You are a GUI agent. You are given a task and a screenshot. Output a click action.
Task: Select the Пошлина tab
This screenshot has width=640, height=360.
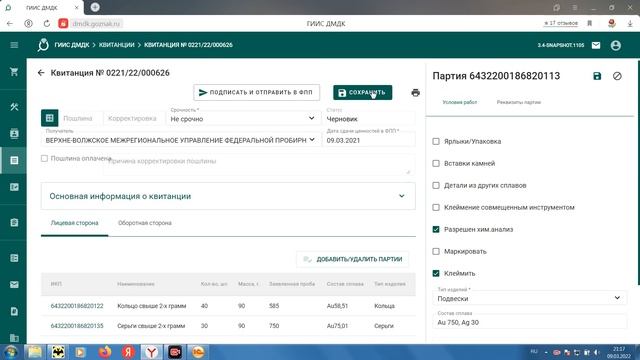pyautogui.click(x=78, y=118)
